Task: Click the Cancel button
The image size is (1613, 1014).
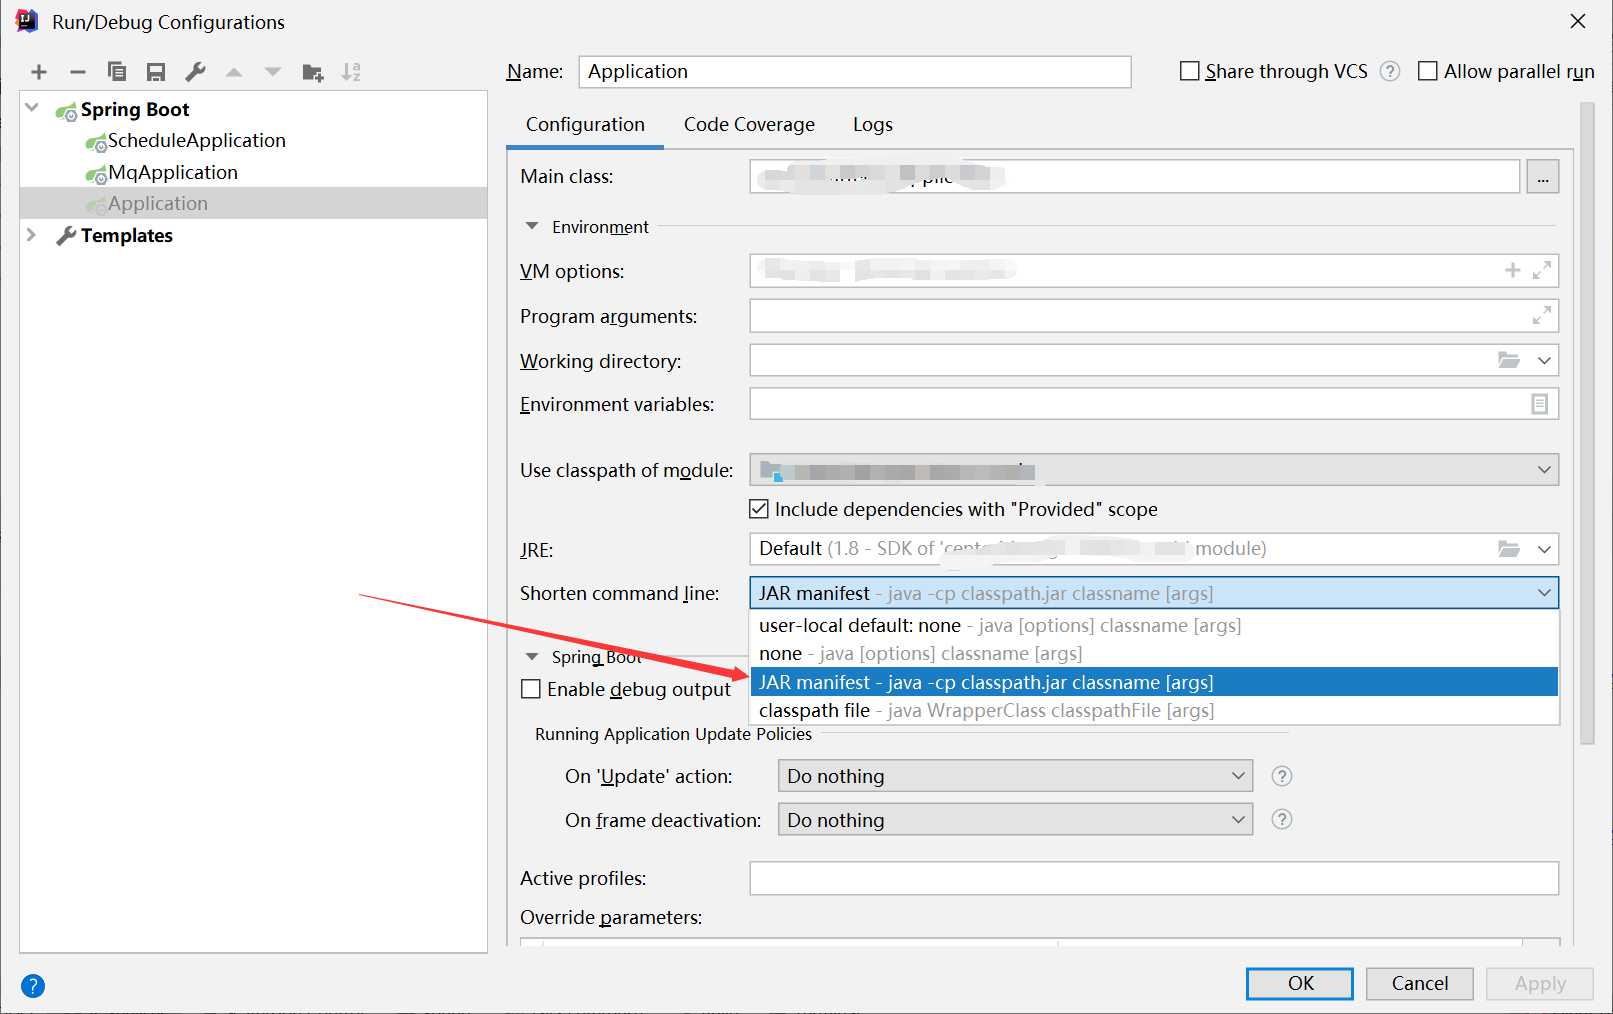Action: tap(1420, 983)
